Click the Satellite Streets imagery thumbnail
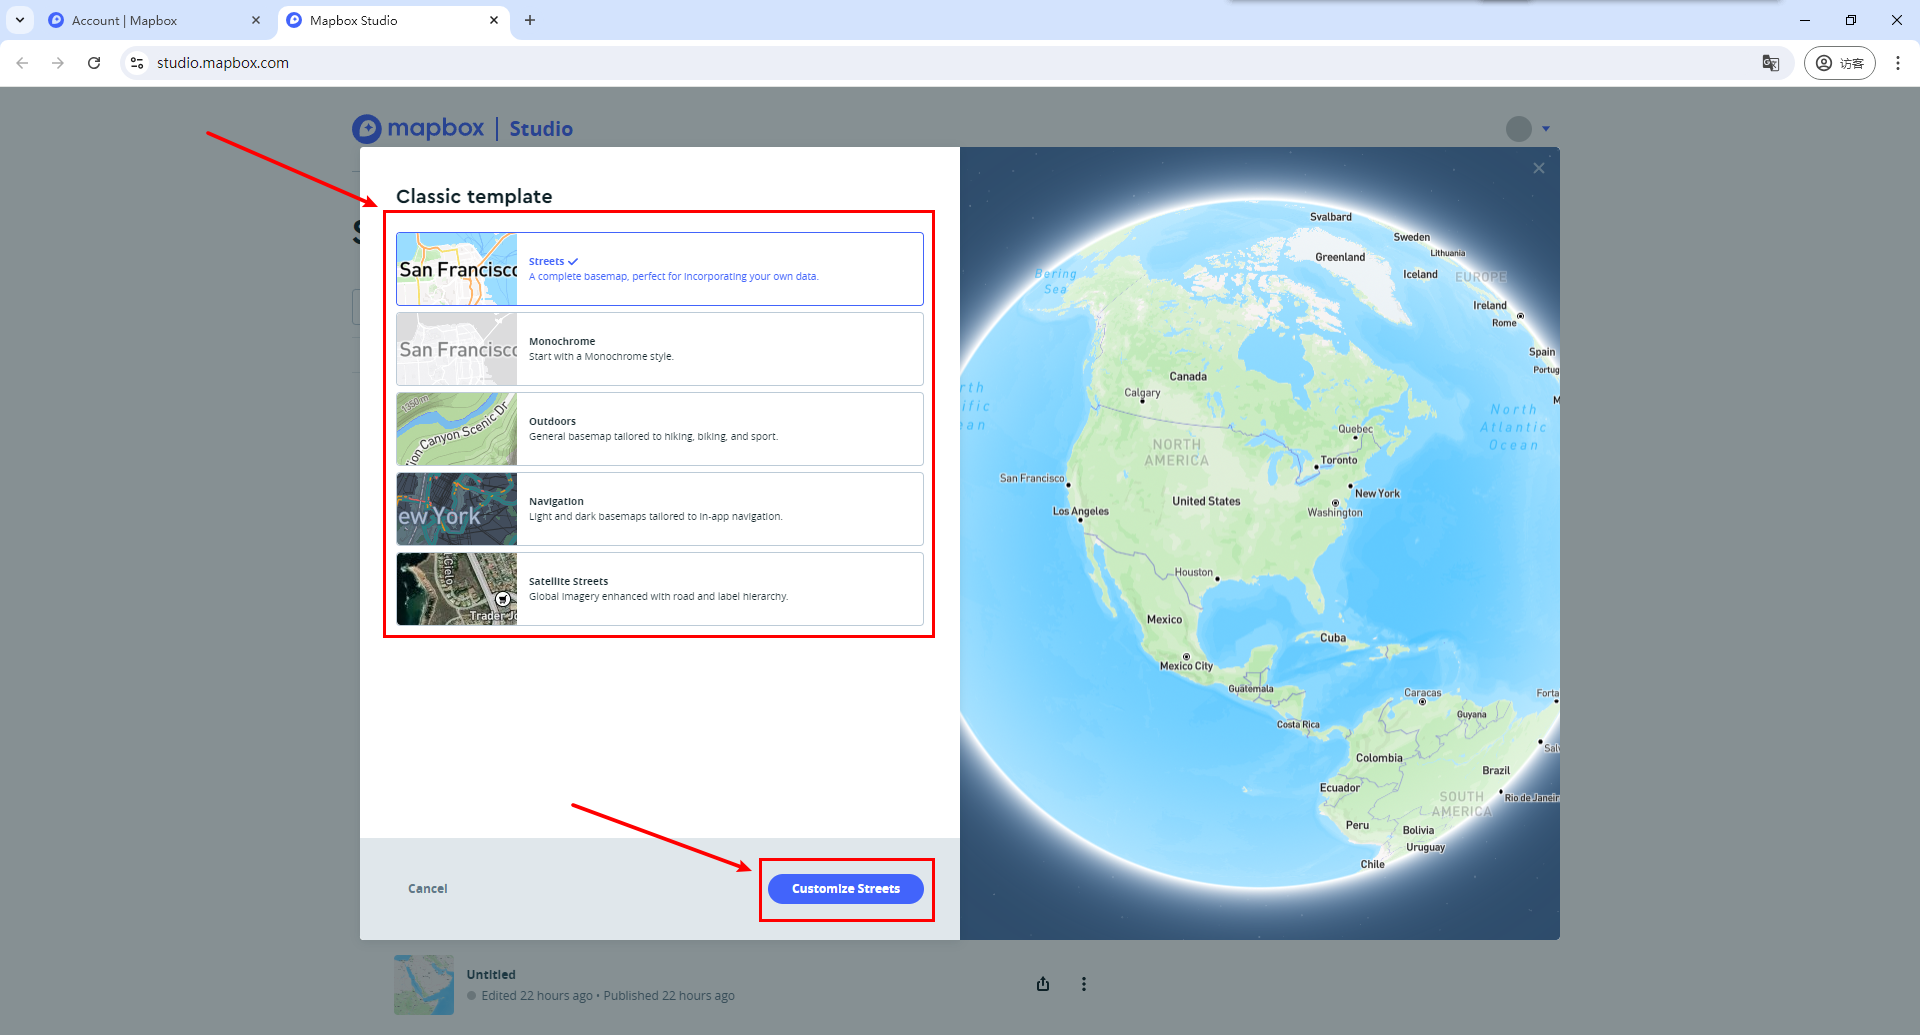 [457, 589]
